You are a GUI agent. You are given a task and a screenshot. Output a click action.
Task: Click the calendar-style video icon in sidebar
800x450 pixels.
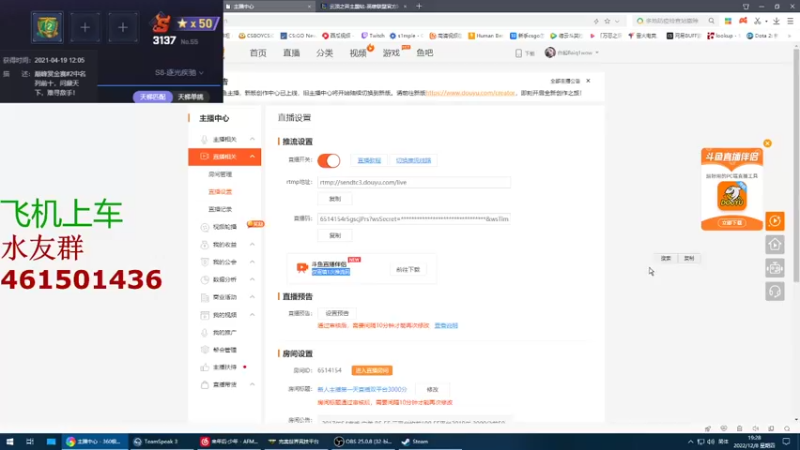coord(205,315)
